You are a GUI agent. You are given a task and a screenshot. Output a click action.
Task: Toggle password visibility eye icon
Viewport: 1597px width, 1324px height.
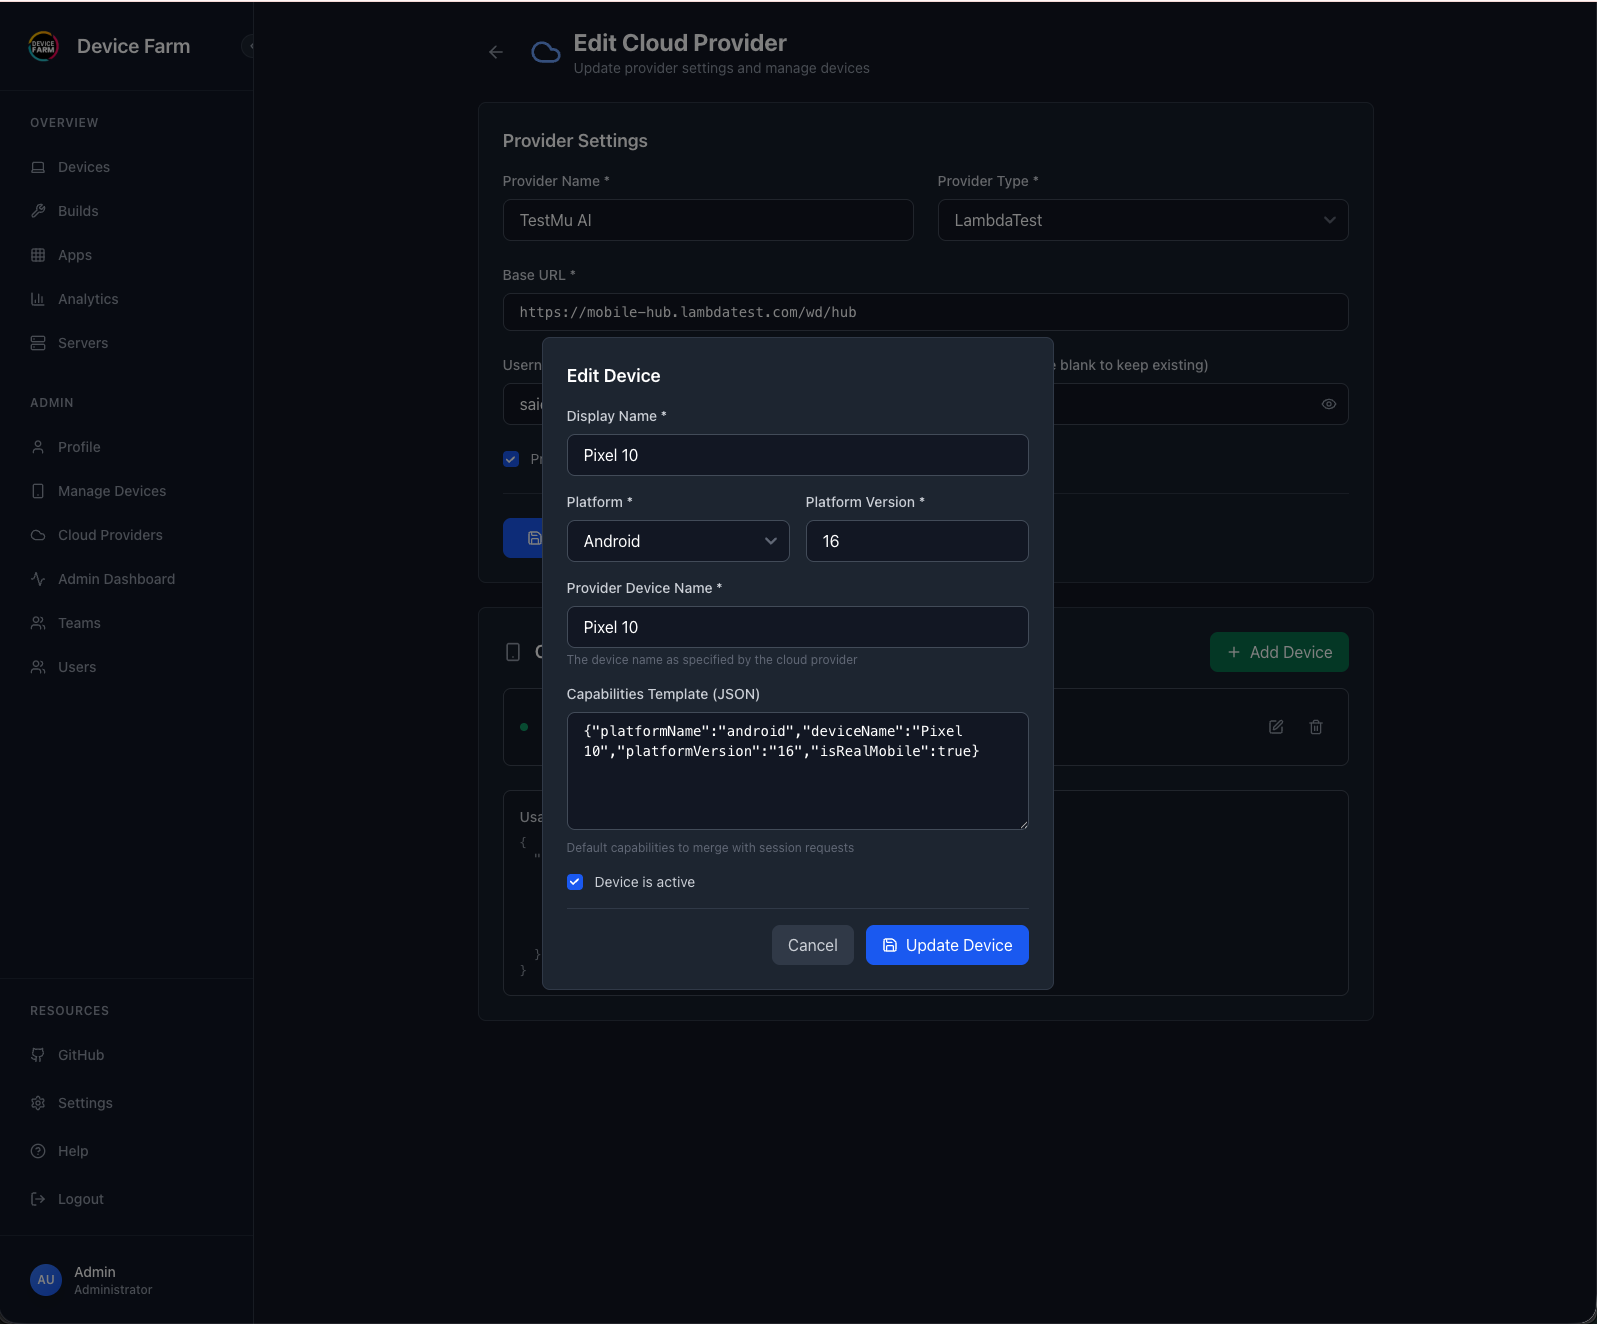(1329, 404)
